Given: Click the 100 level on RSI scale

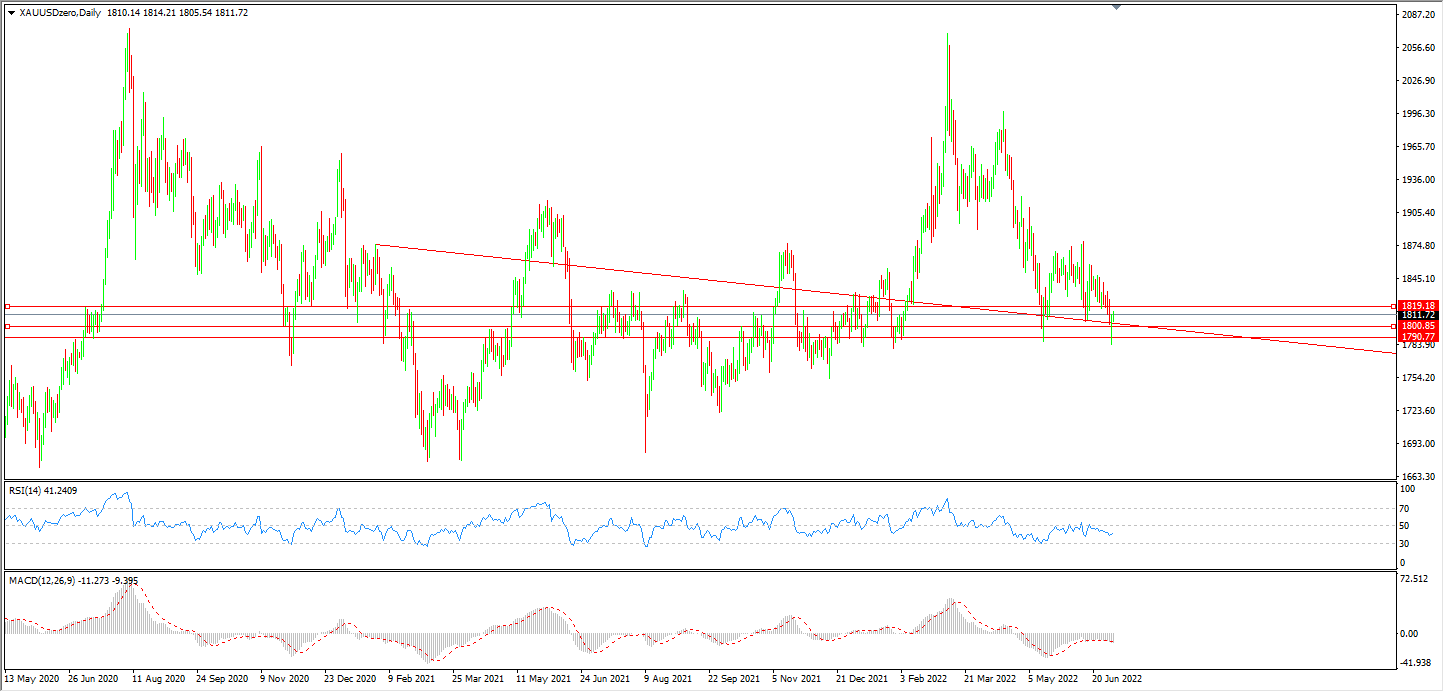Looking at the screenshot, I should [x=1406, y=489].
